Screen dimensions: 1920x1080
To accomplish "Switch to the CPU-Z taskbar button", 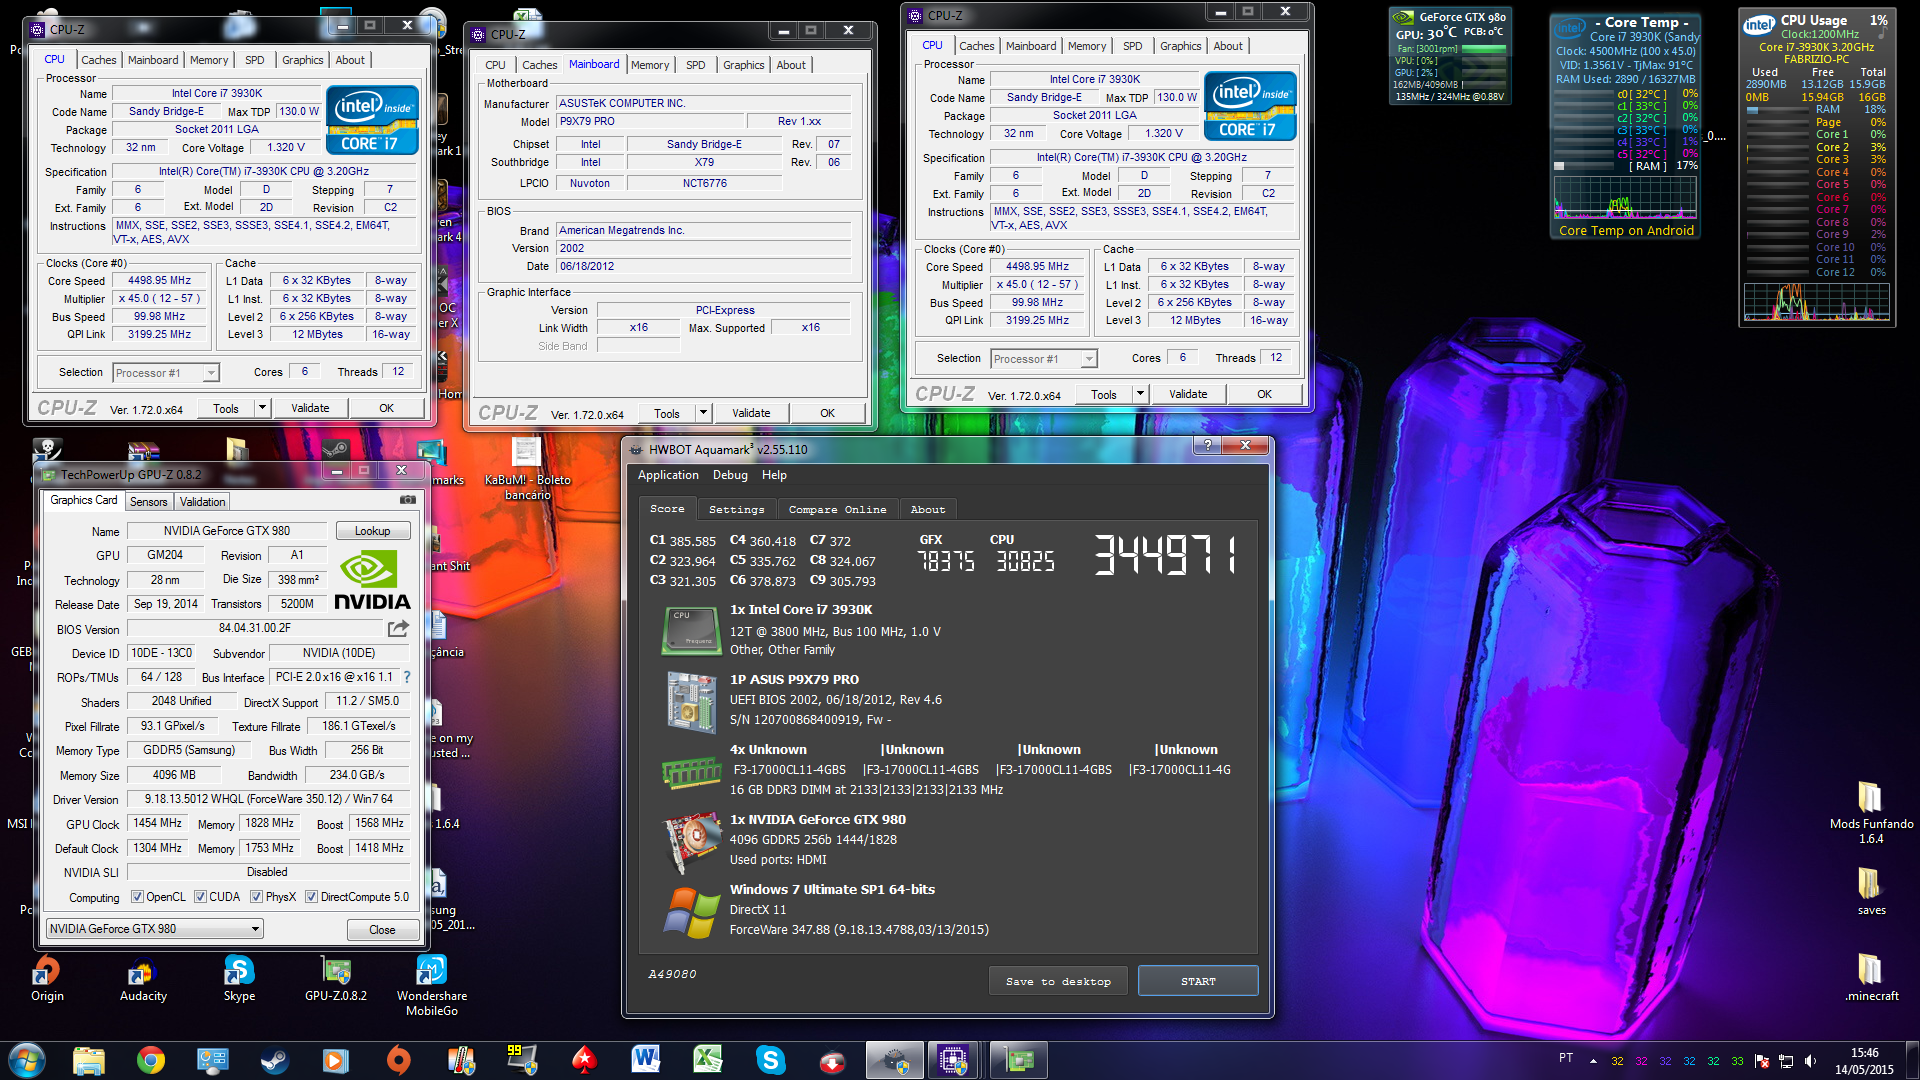I will (954, 1060).
